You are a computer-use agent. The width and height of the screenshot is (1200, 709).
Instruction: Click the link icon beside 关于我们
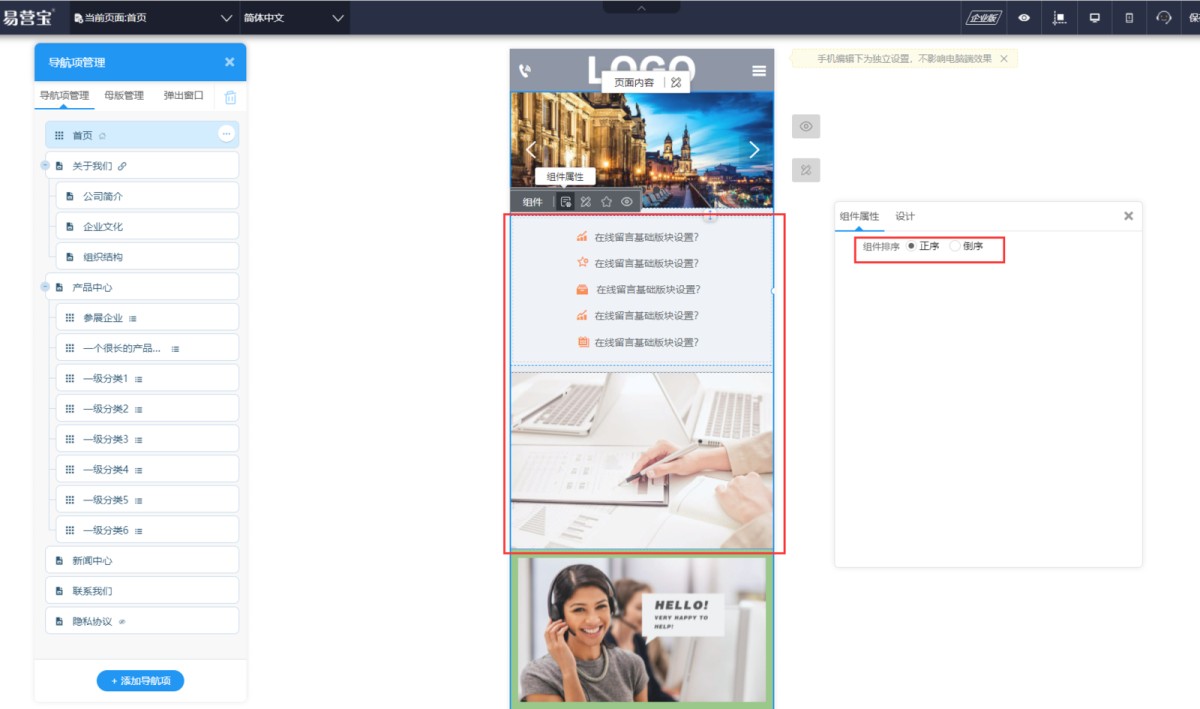pos(122,166)
